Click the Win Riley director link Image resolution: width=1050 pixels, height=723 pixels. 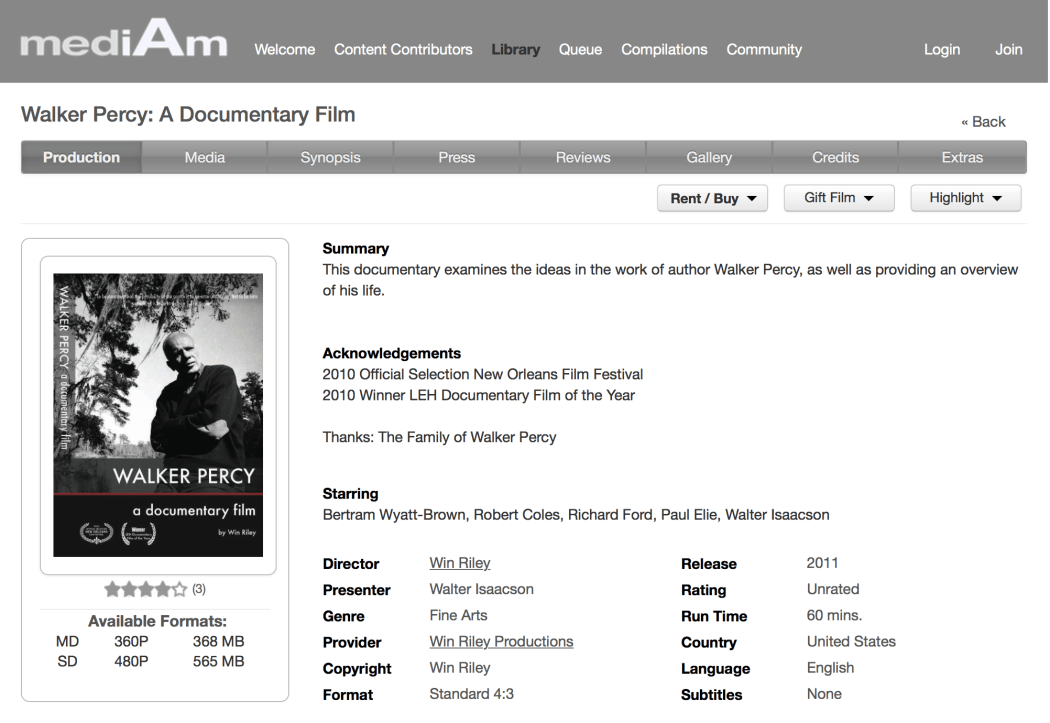click(x=459, y=563)
